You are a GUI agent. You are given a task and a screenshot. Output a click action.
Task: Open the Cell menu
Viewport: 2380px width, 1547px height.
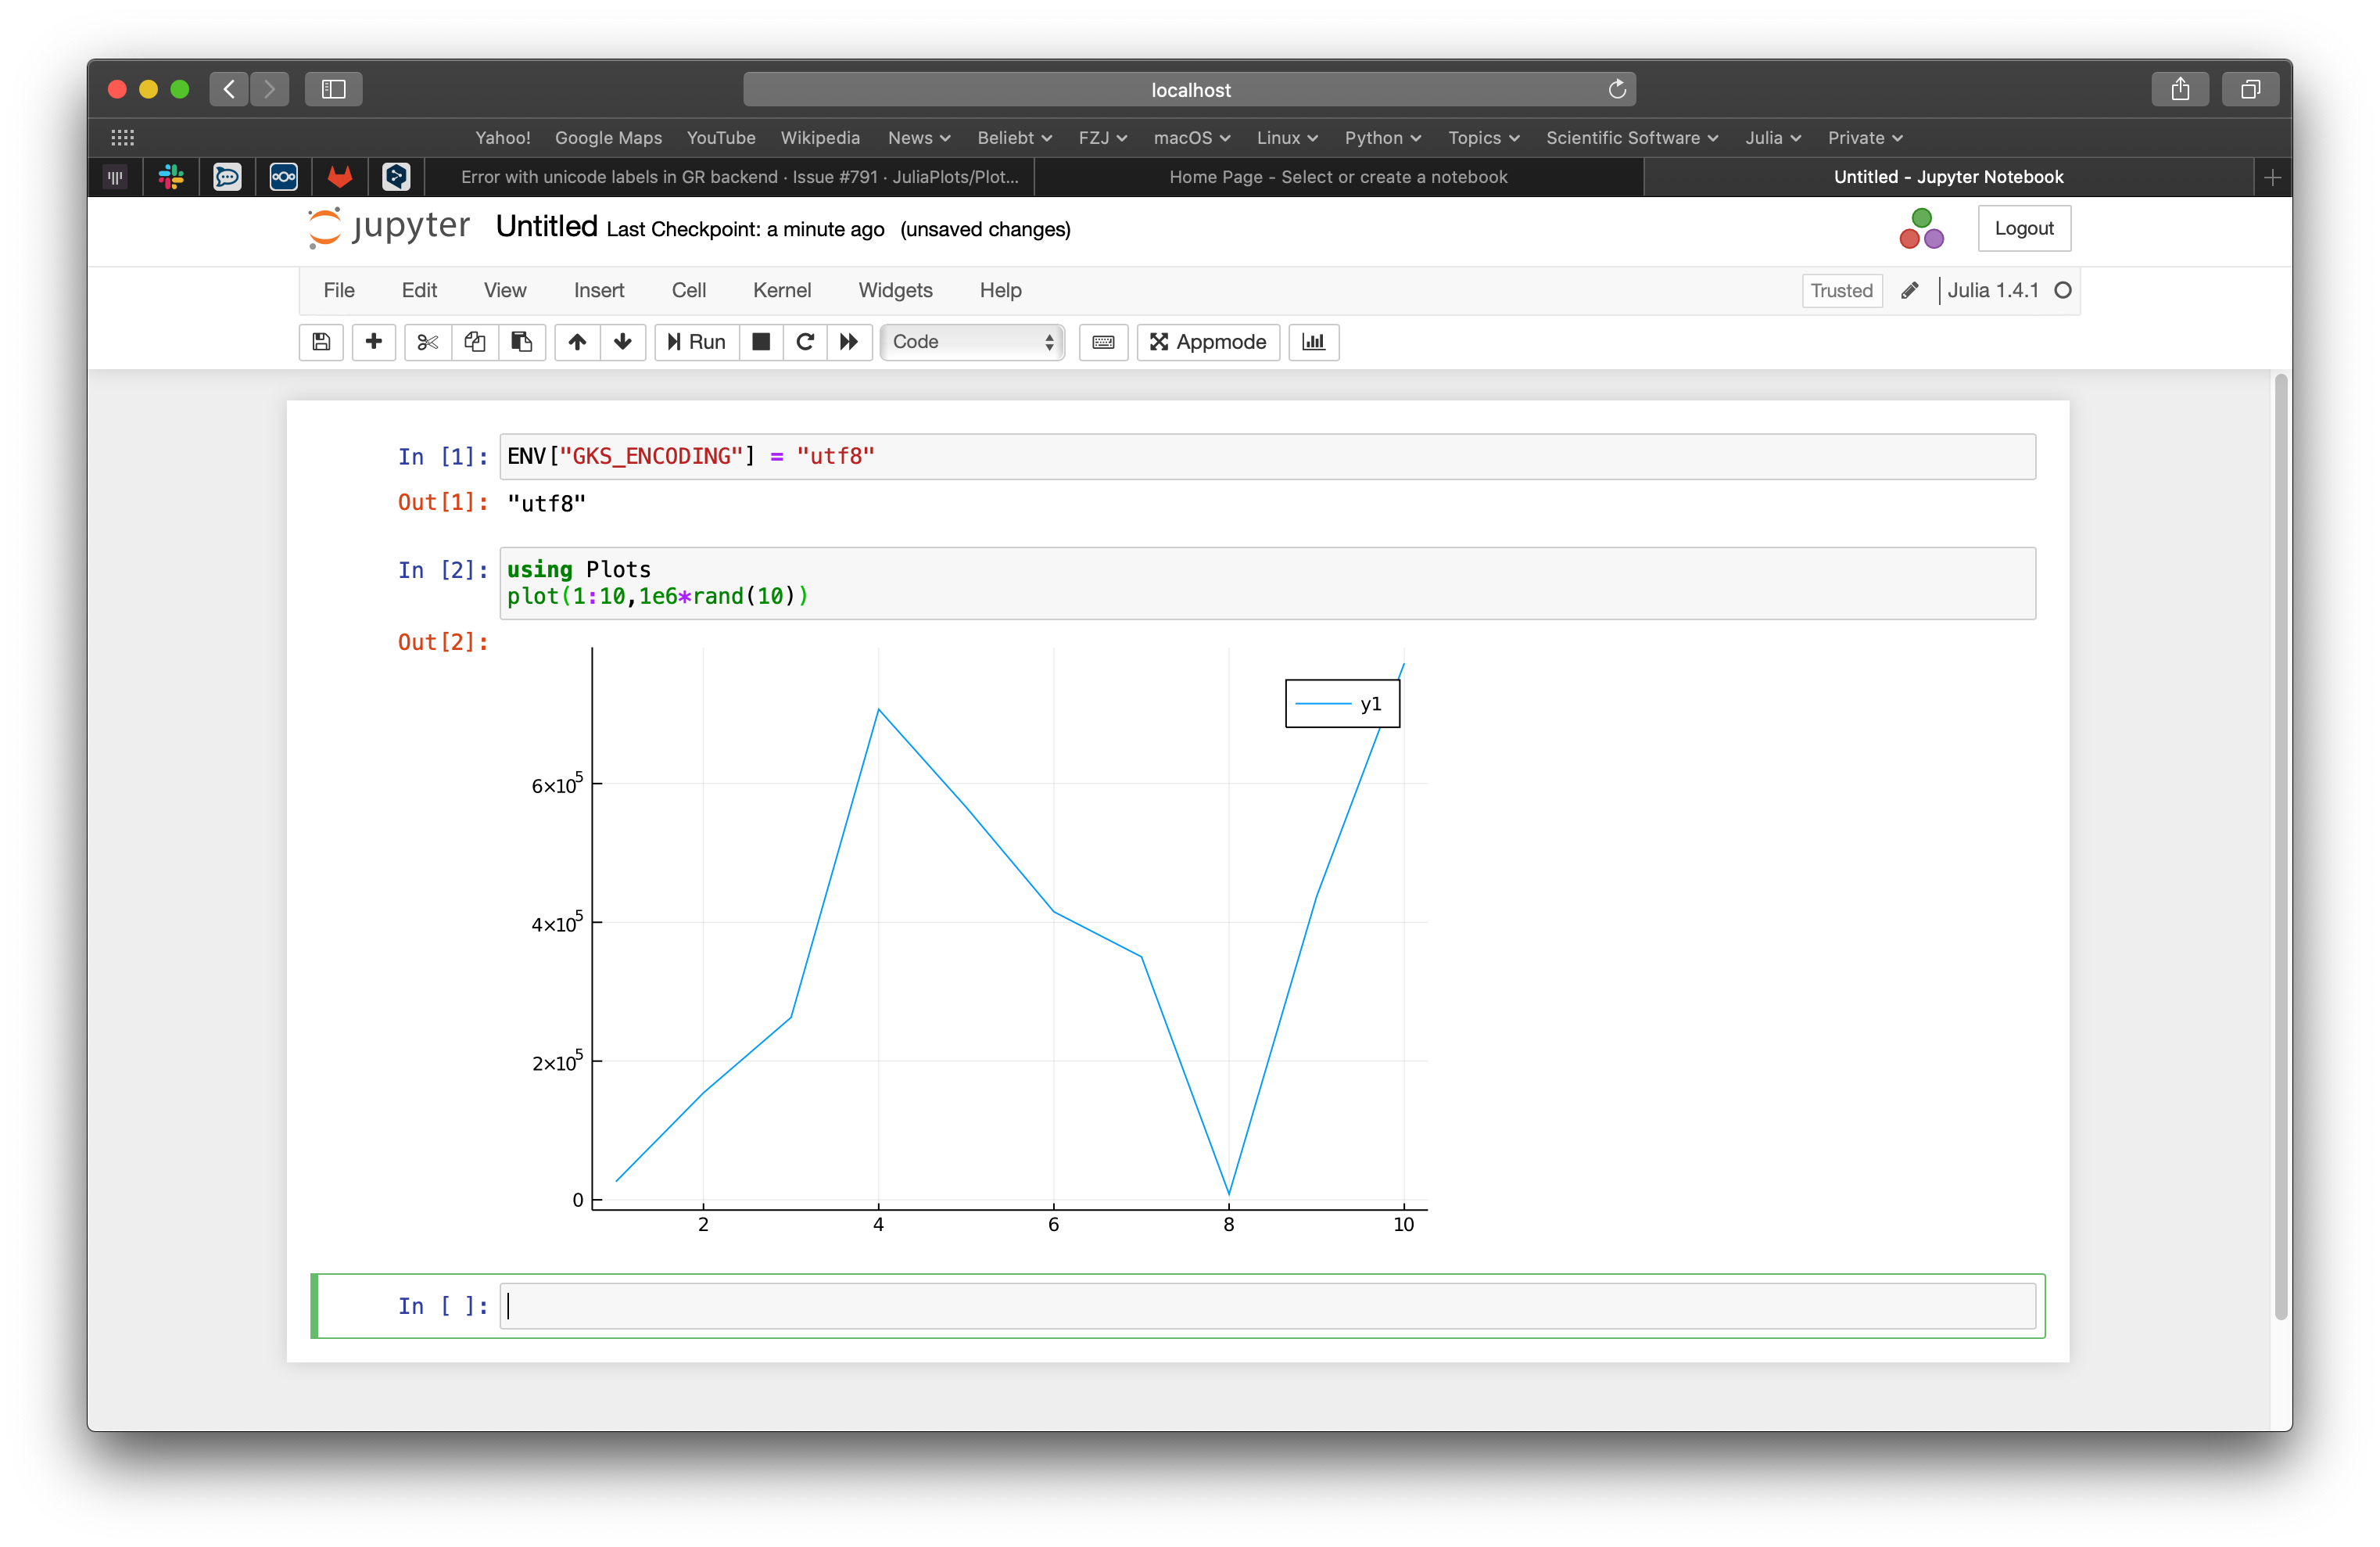click(x=689, y=290)
